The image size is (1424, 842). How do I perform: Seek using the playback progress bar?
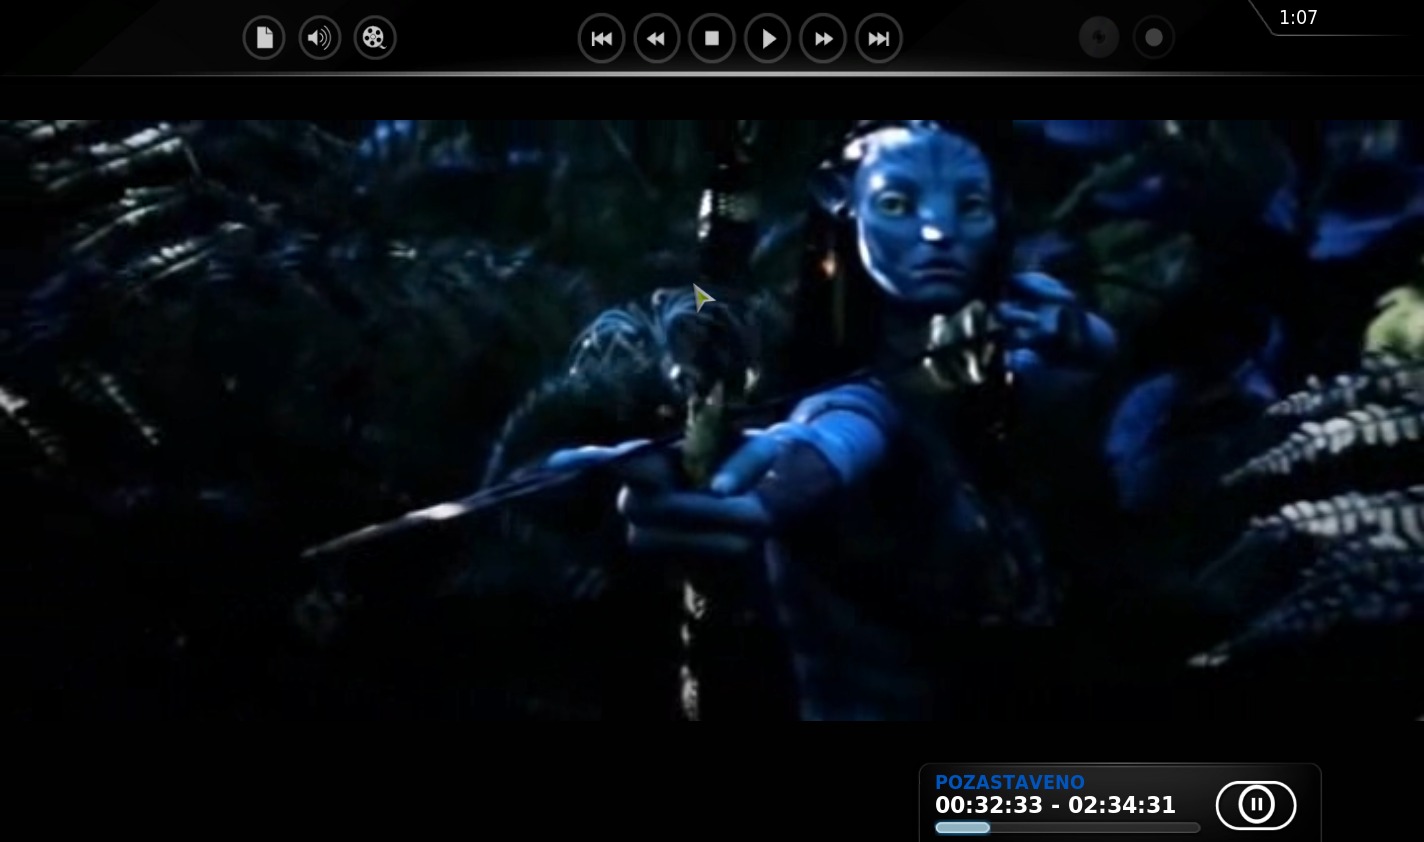coord(1067,828)
